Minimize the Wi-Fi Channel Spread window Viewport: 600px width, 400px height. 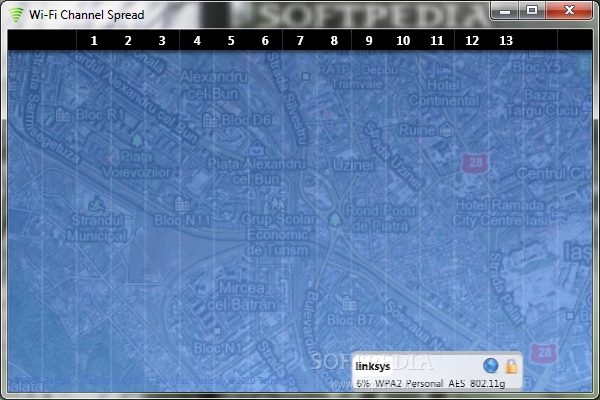pyautogui.click(x=505, y=11)
